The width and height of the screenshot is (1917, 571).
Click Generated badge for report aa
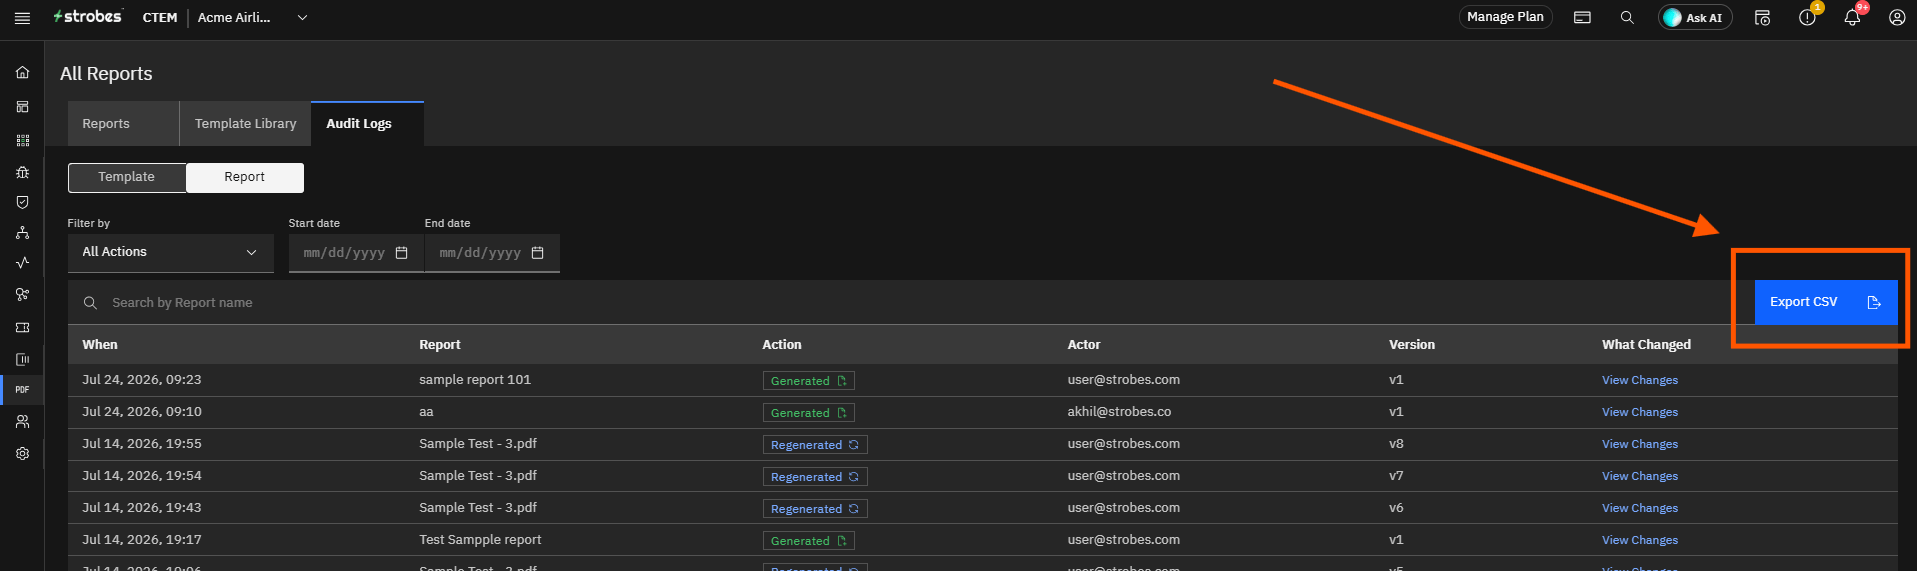(808, 413)
